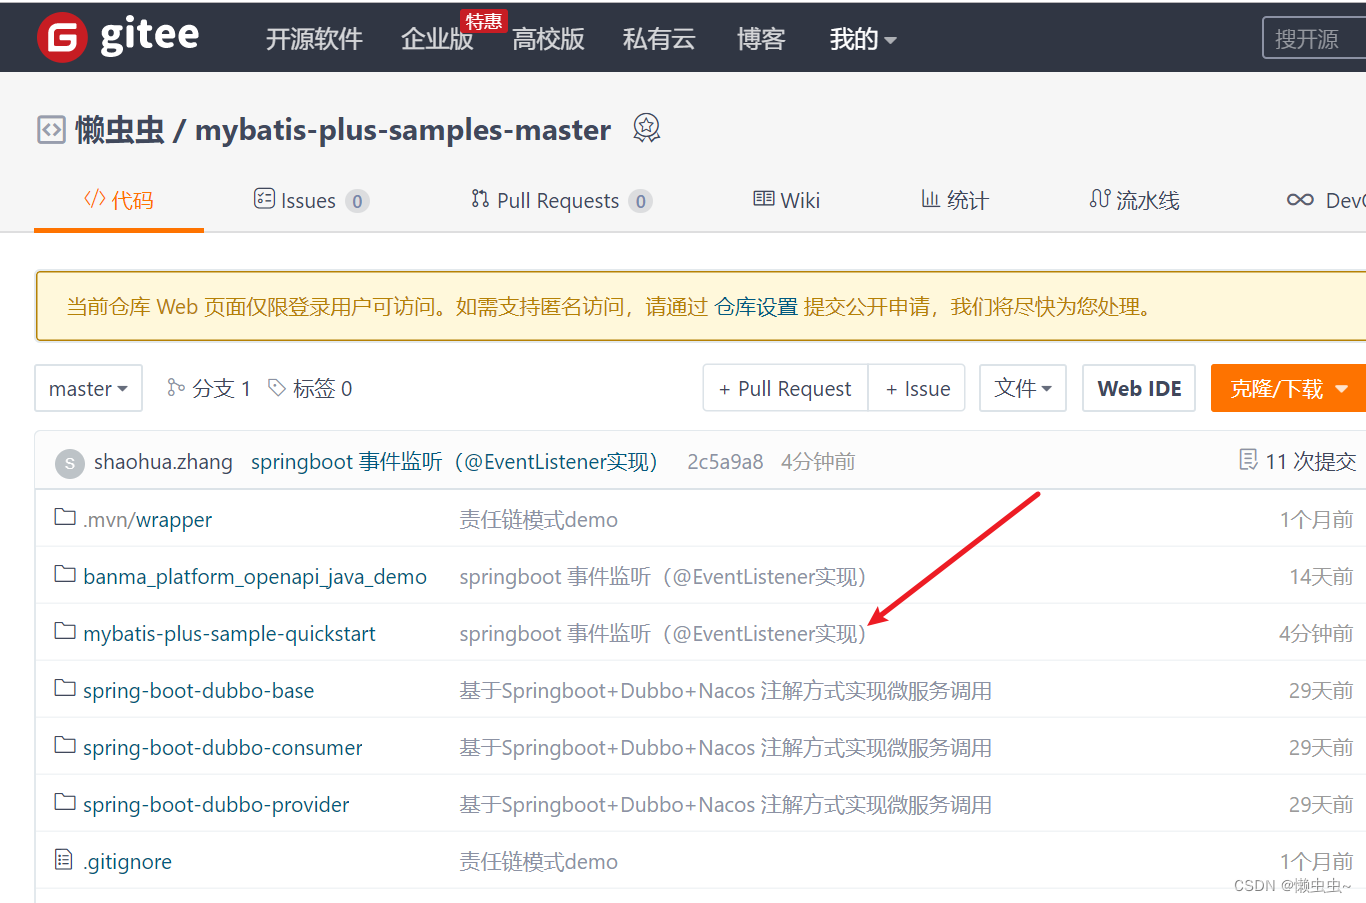The width and height of the screenshot is (1366, 903).
Task: Open the banma_platform_openapi_java_demo folder
Action: pyautogui.click(x=255, y=577)
